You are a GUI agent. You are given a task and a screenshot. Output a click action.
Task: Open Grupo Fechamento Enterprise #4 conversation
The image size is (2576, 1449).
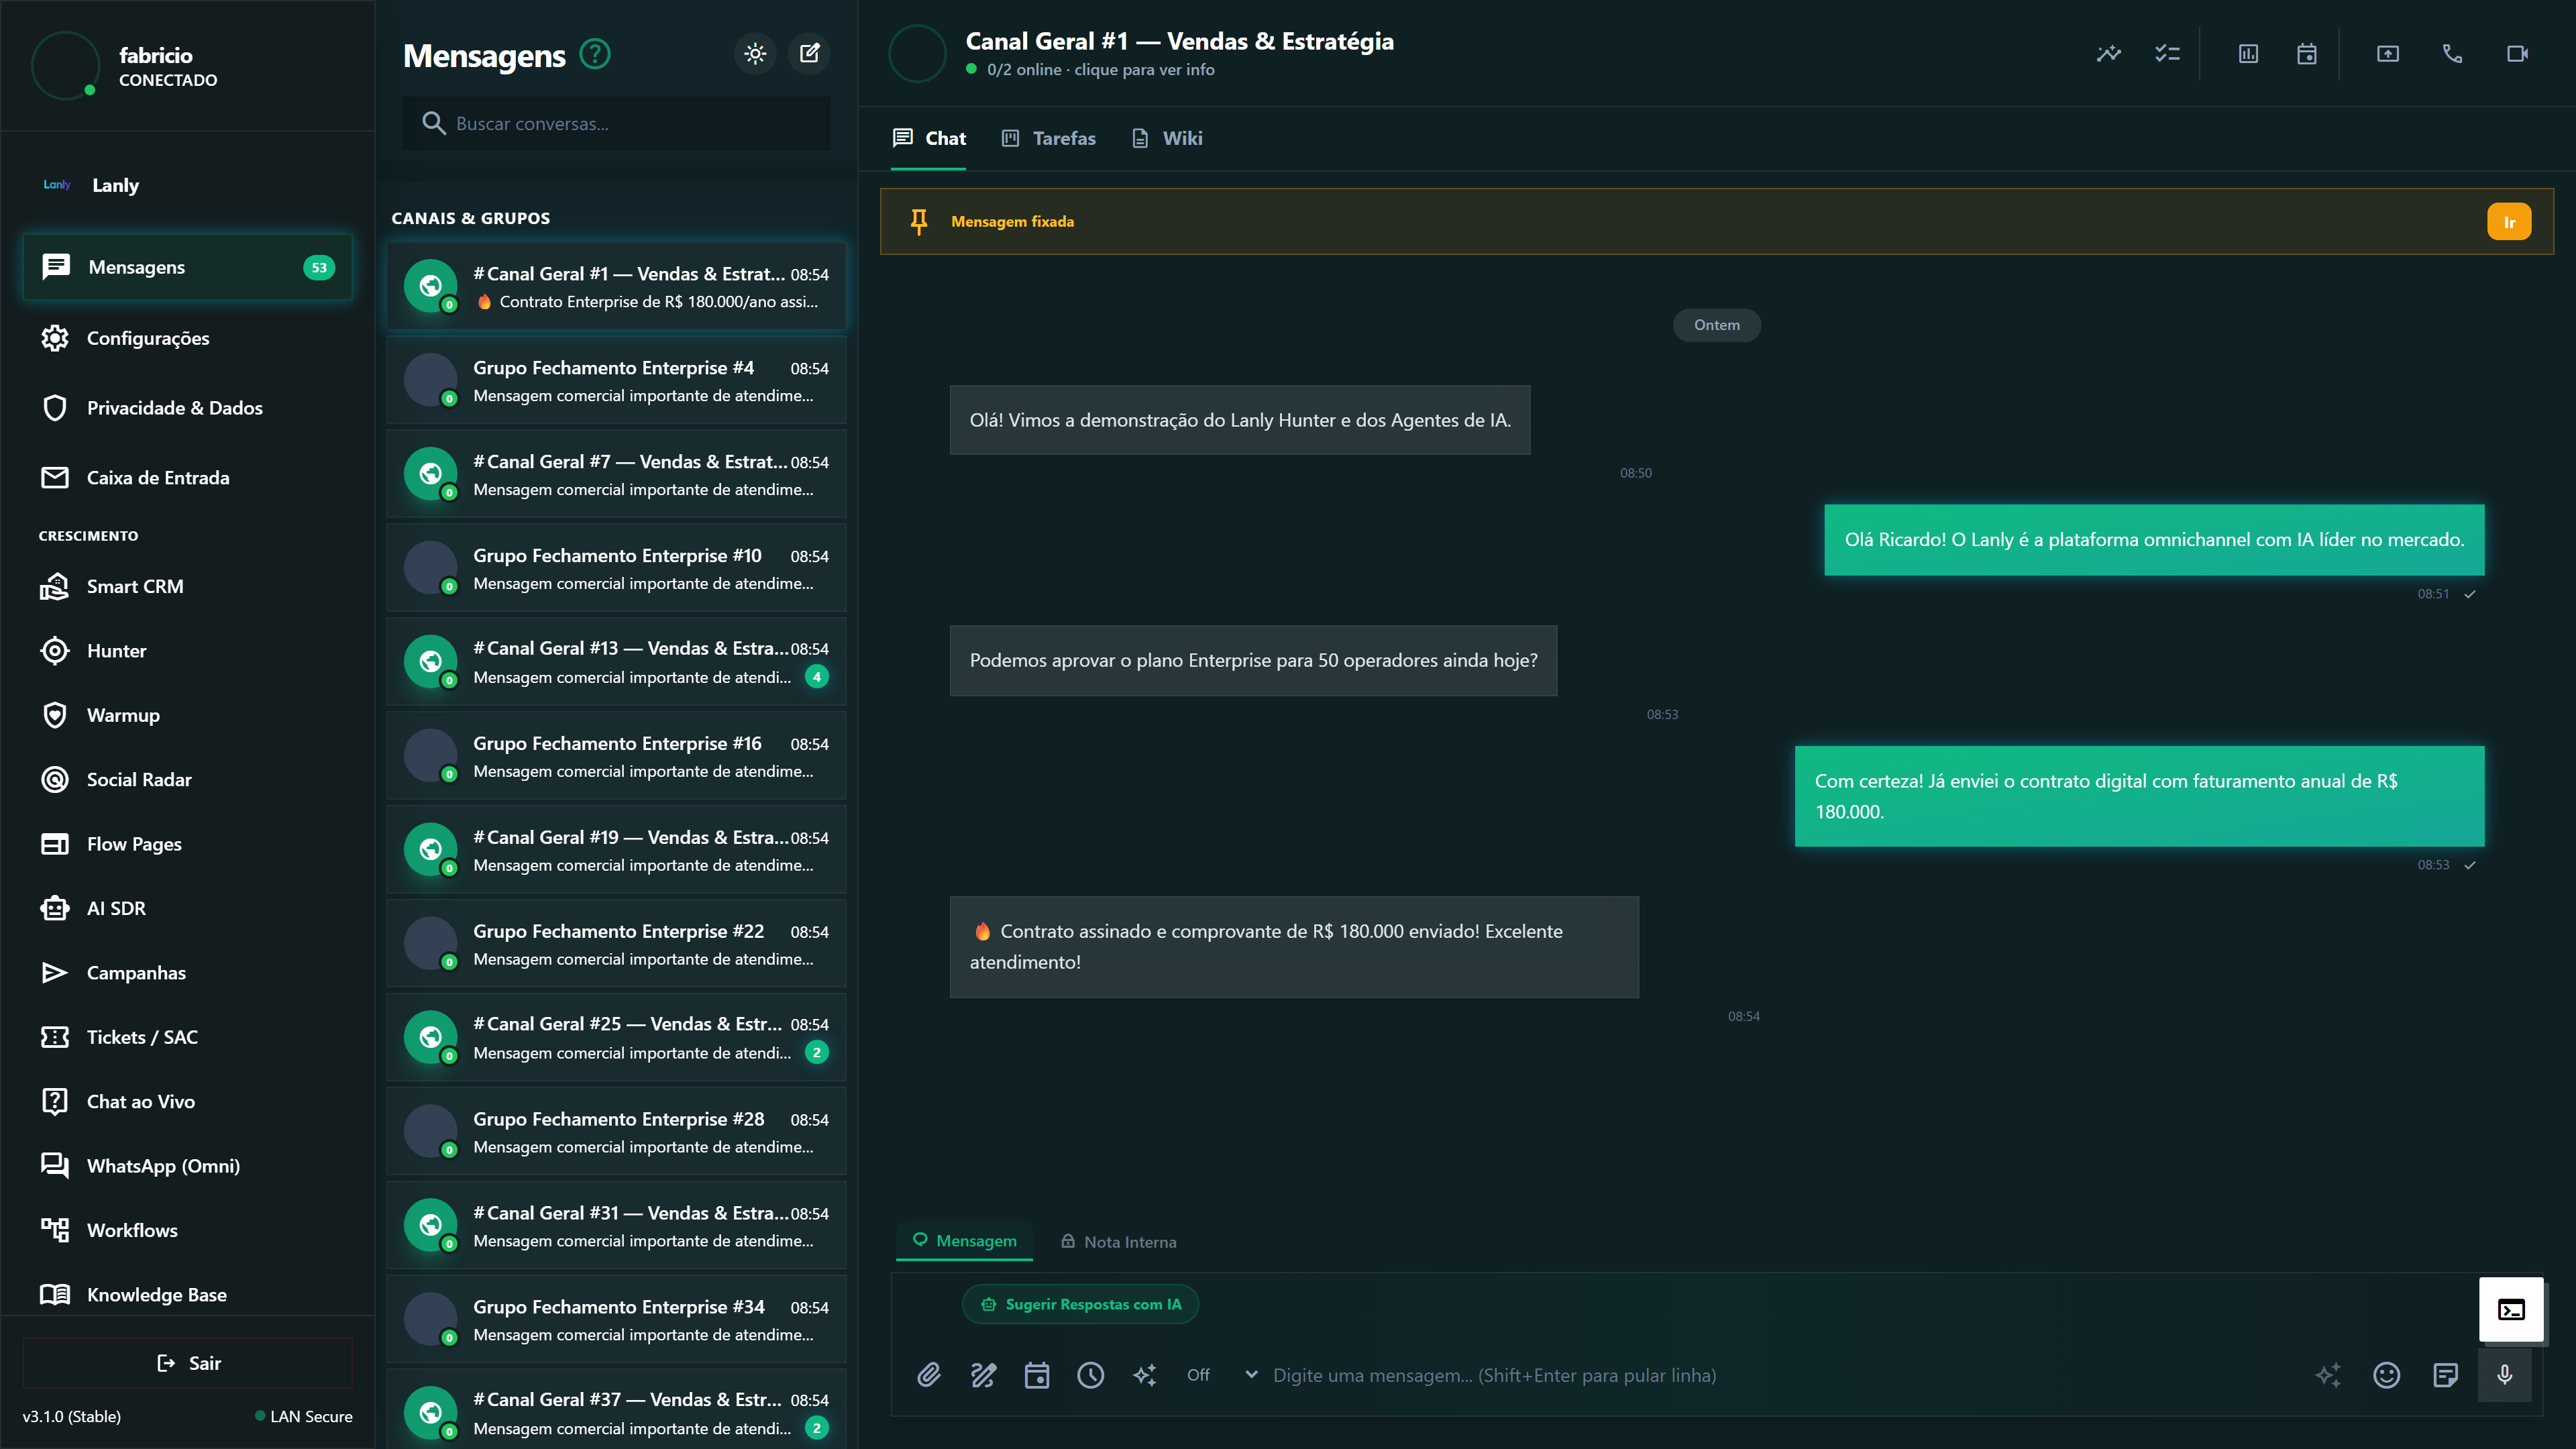(x=616, y=381)
